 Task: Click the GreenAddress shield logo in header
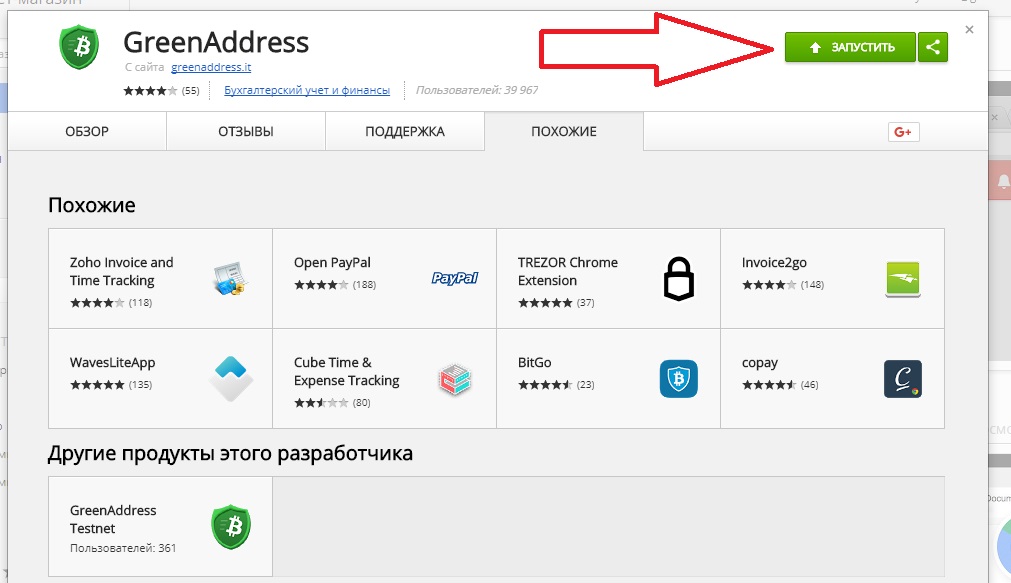pos(79,46)
